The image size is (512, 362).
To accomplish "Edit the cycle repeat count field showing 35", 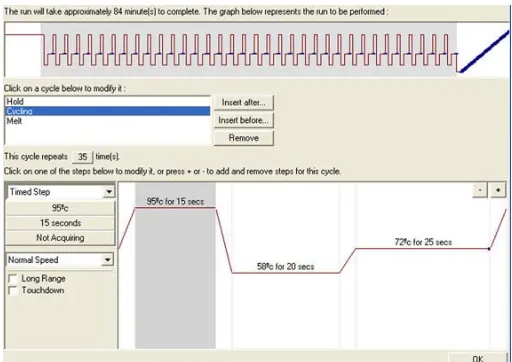I will [82, 157].
